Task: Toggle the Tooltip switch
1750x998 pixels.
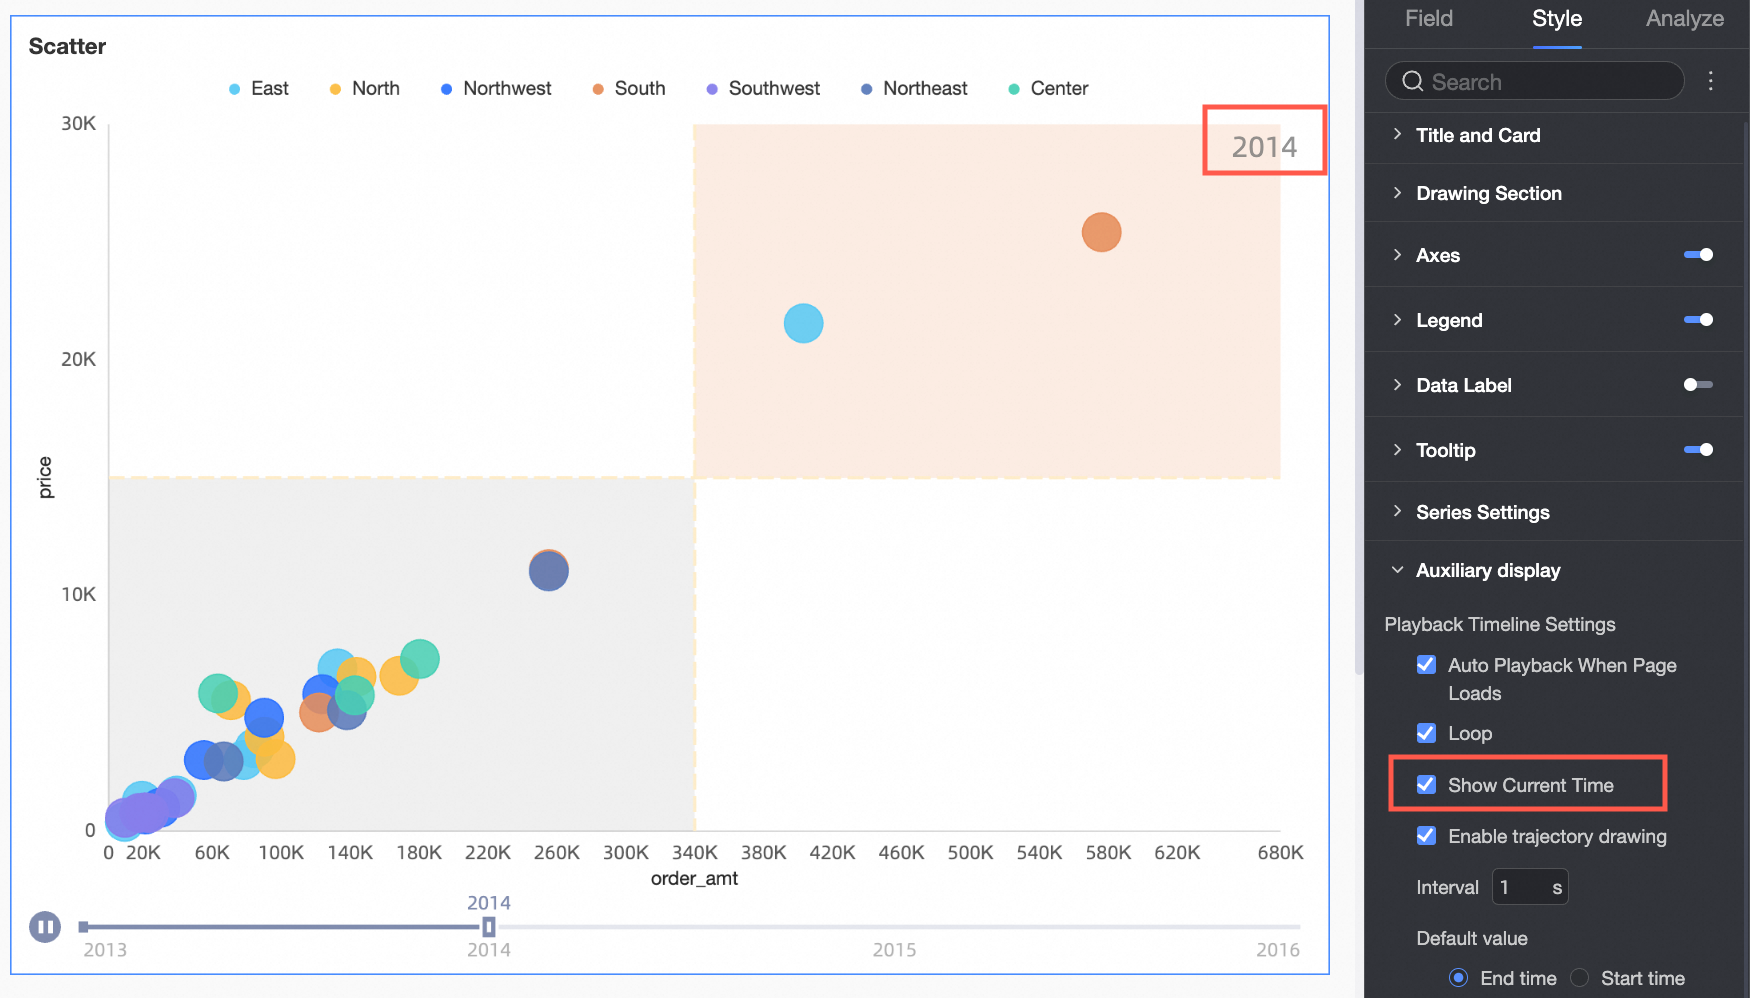Action: pos(1698,450)
